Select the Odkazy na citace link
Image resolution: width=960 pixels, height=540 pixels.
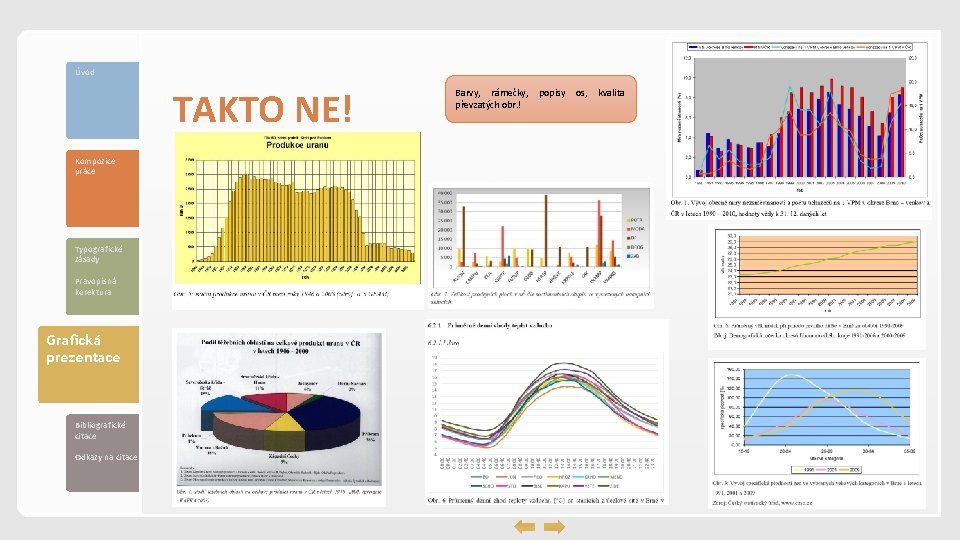[x=106, y=457]
